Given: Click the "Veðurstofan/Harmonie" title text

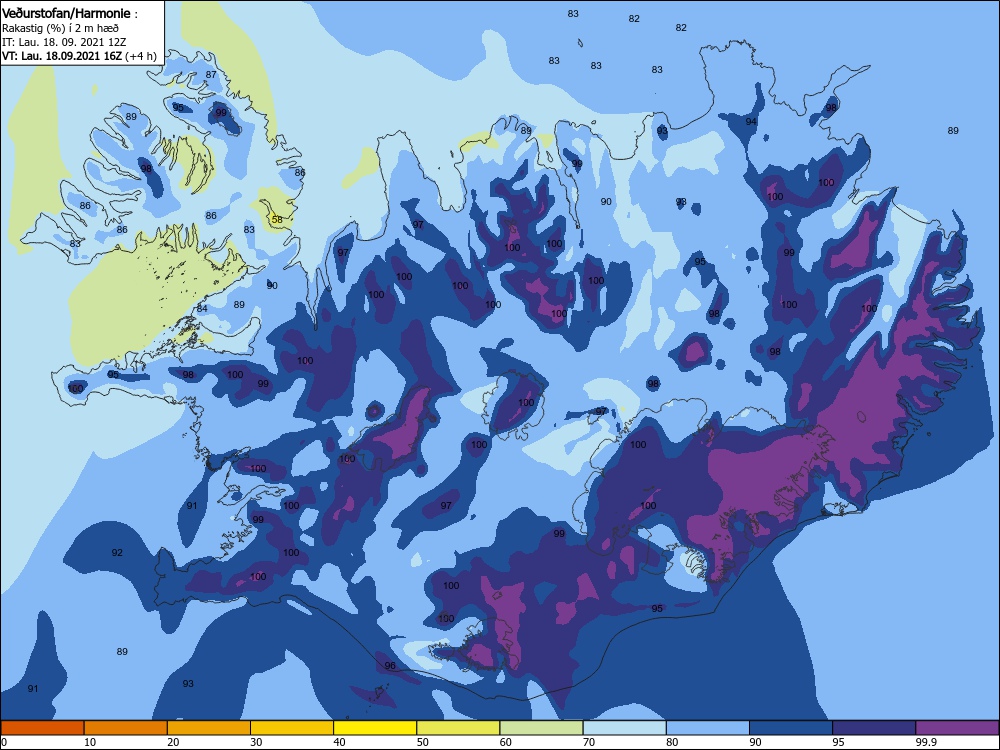Looking at the screenshot, I should 67,13.
